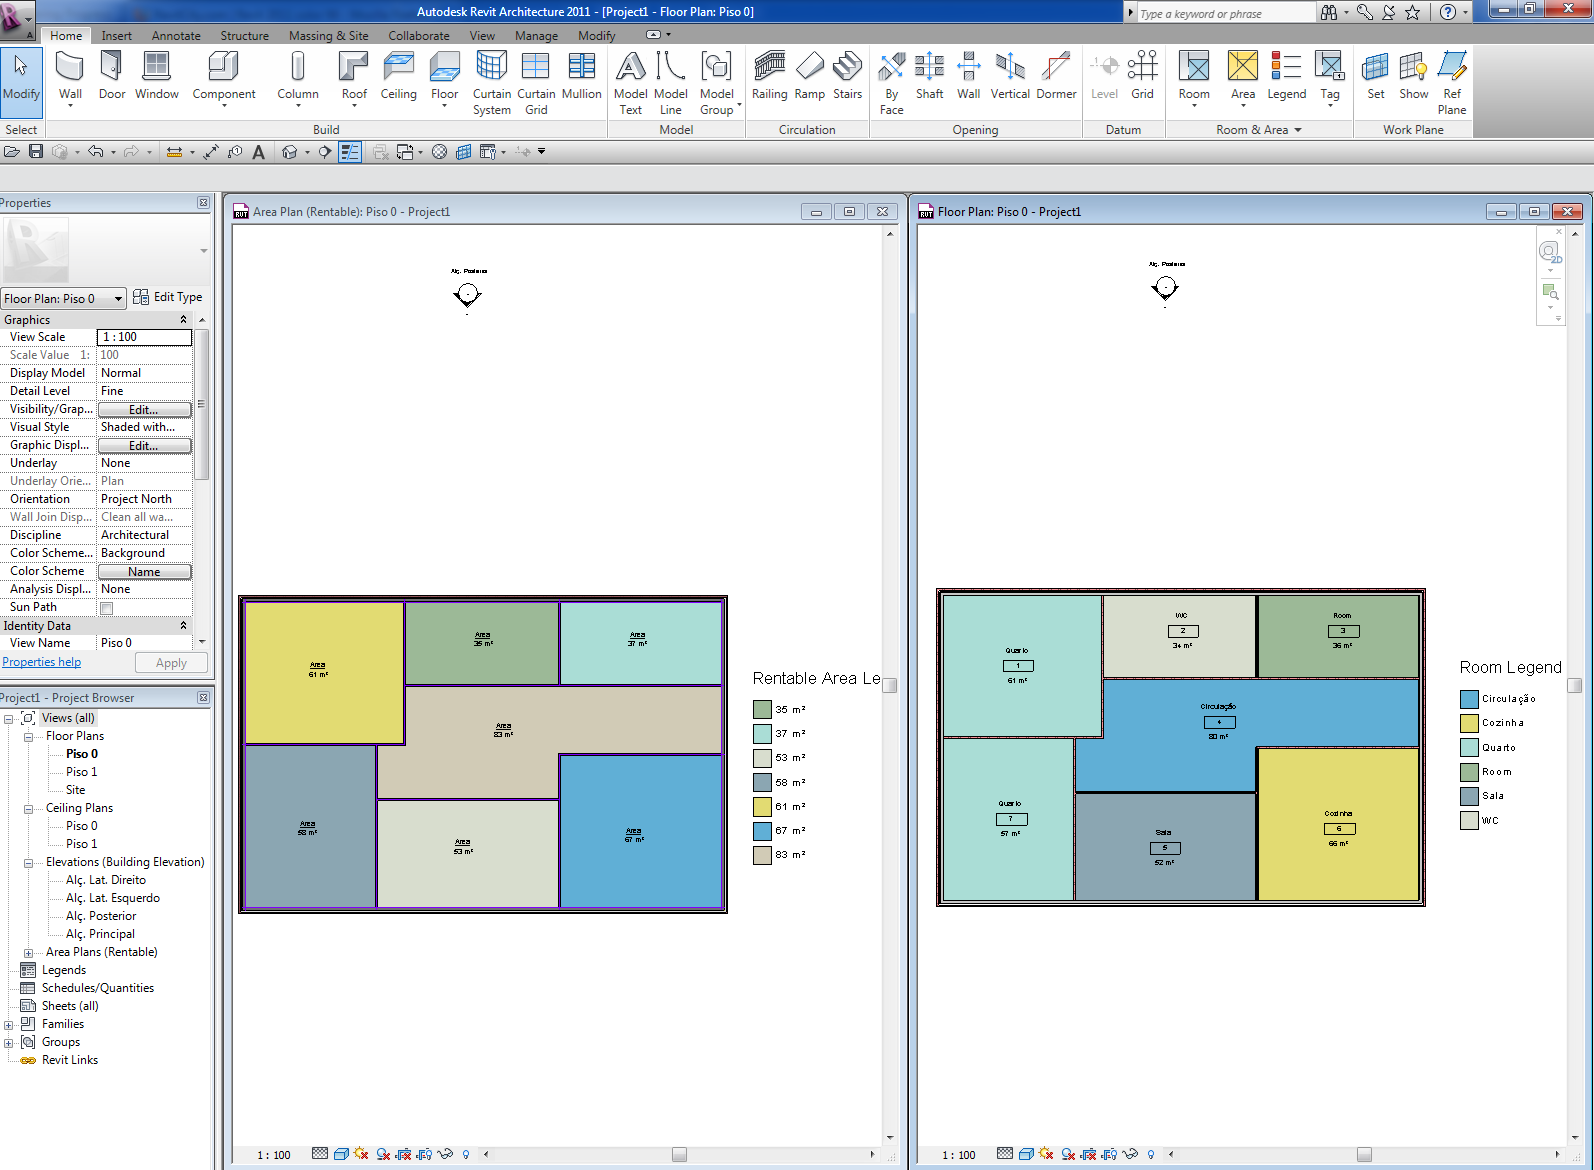Open the Properties help link
1594x1170 pixels.
(x=42, y=662)
